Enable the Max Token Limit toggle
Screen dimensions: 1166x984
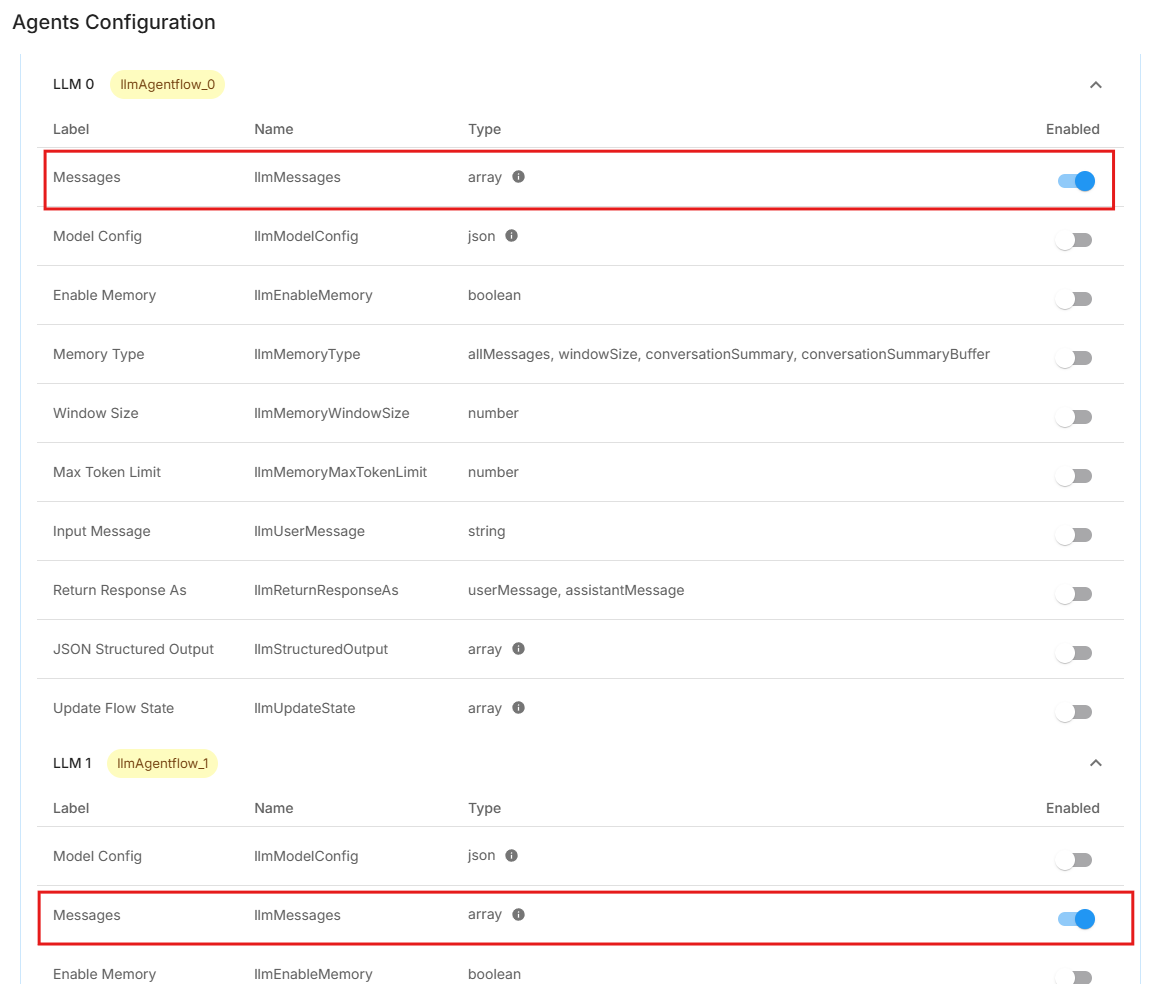pyautogui.click(x=1074, y=476)
